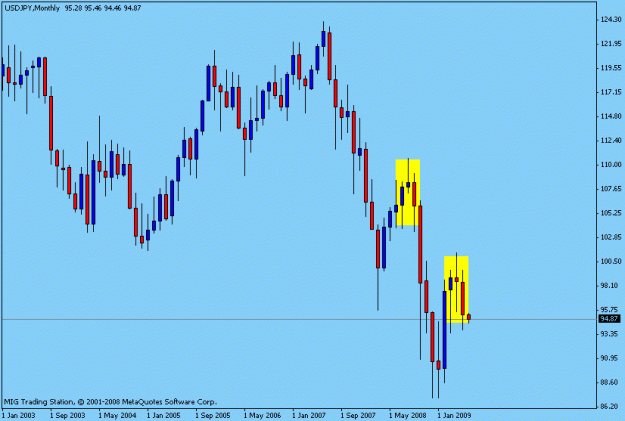Select the 86.20 price level label
625x421 pixels.
coord(611,406)
